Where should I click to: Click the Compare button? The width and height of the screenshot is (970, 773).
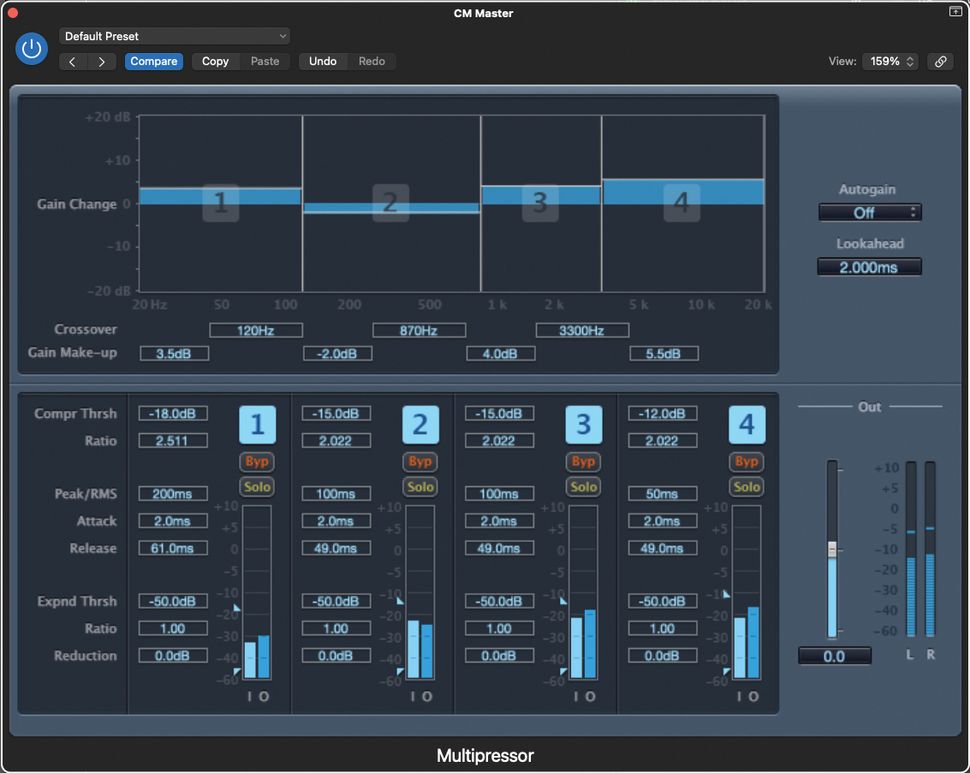(153, 61)
